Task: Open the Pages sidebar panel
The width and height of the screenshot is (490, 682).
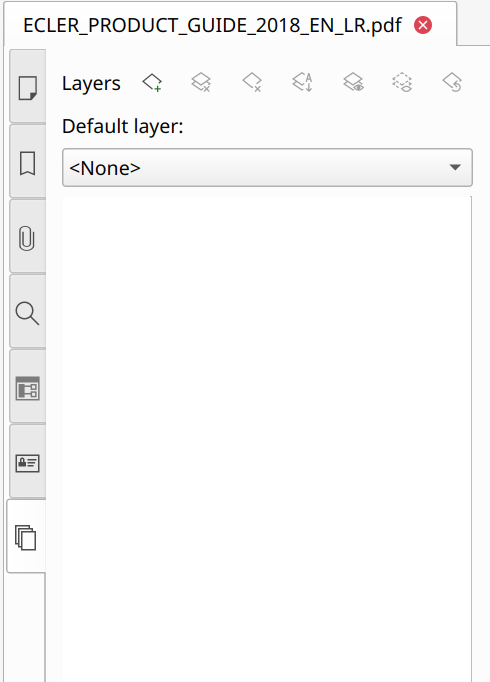Action: coord(28,88)
